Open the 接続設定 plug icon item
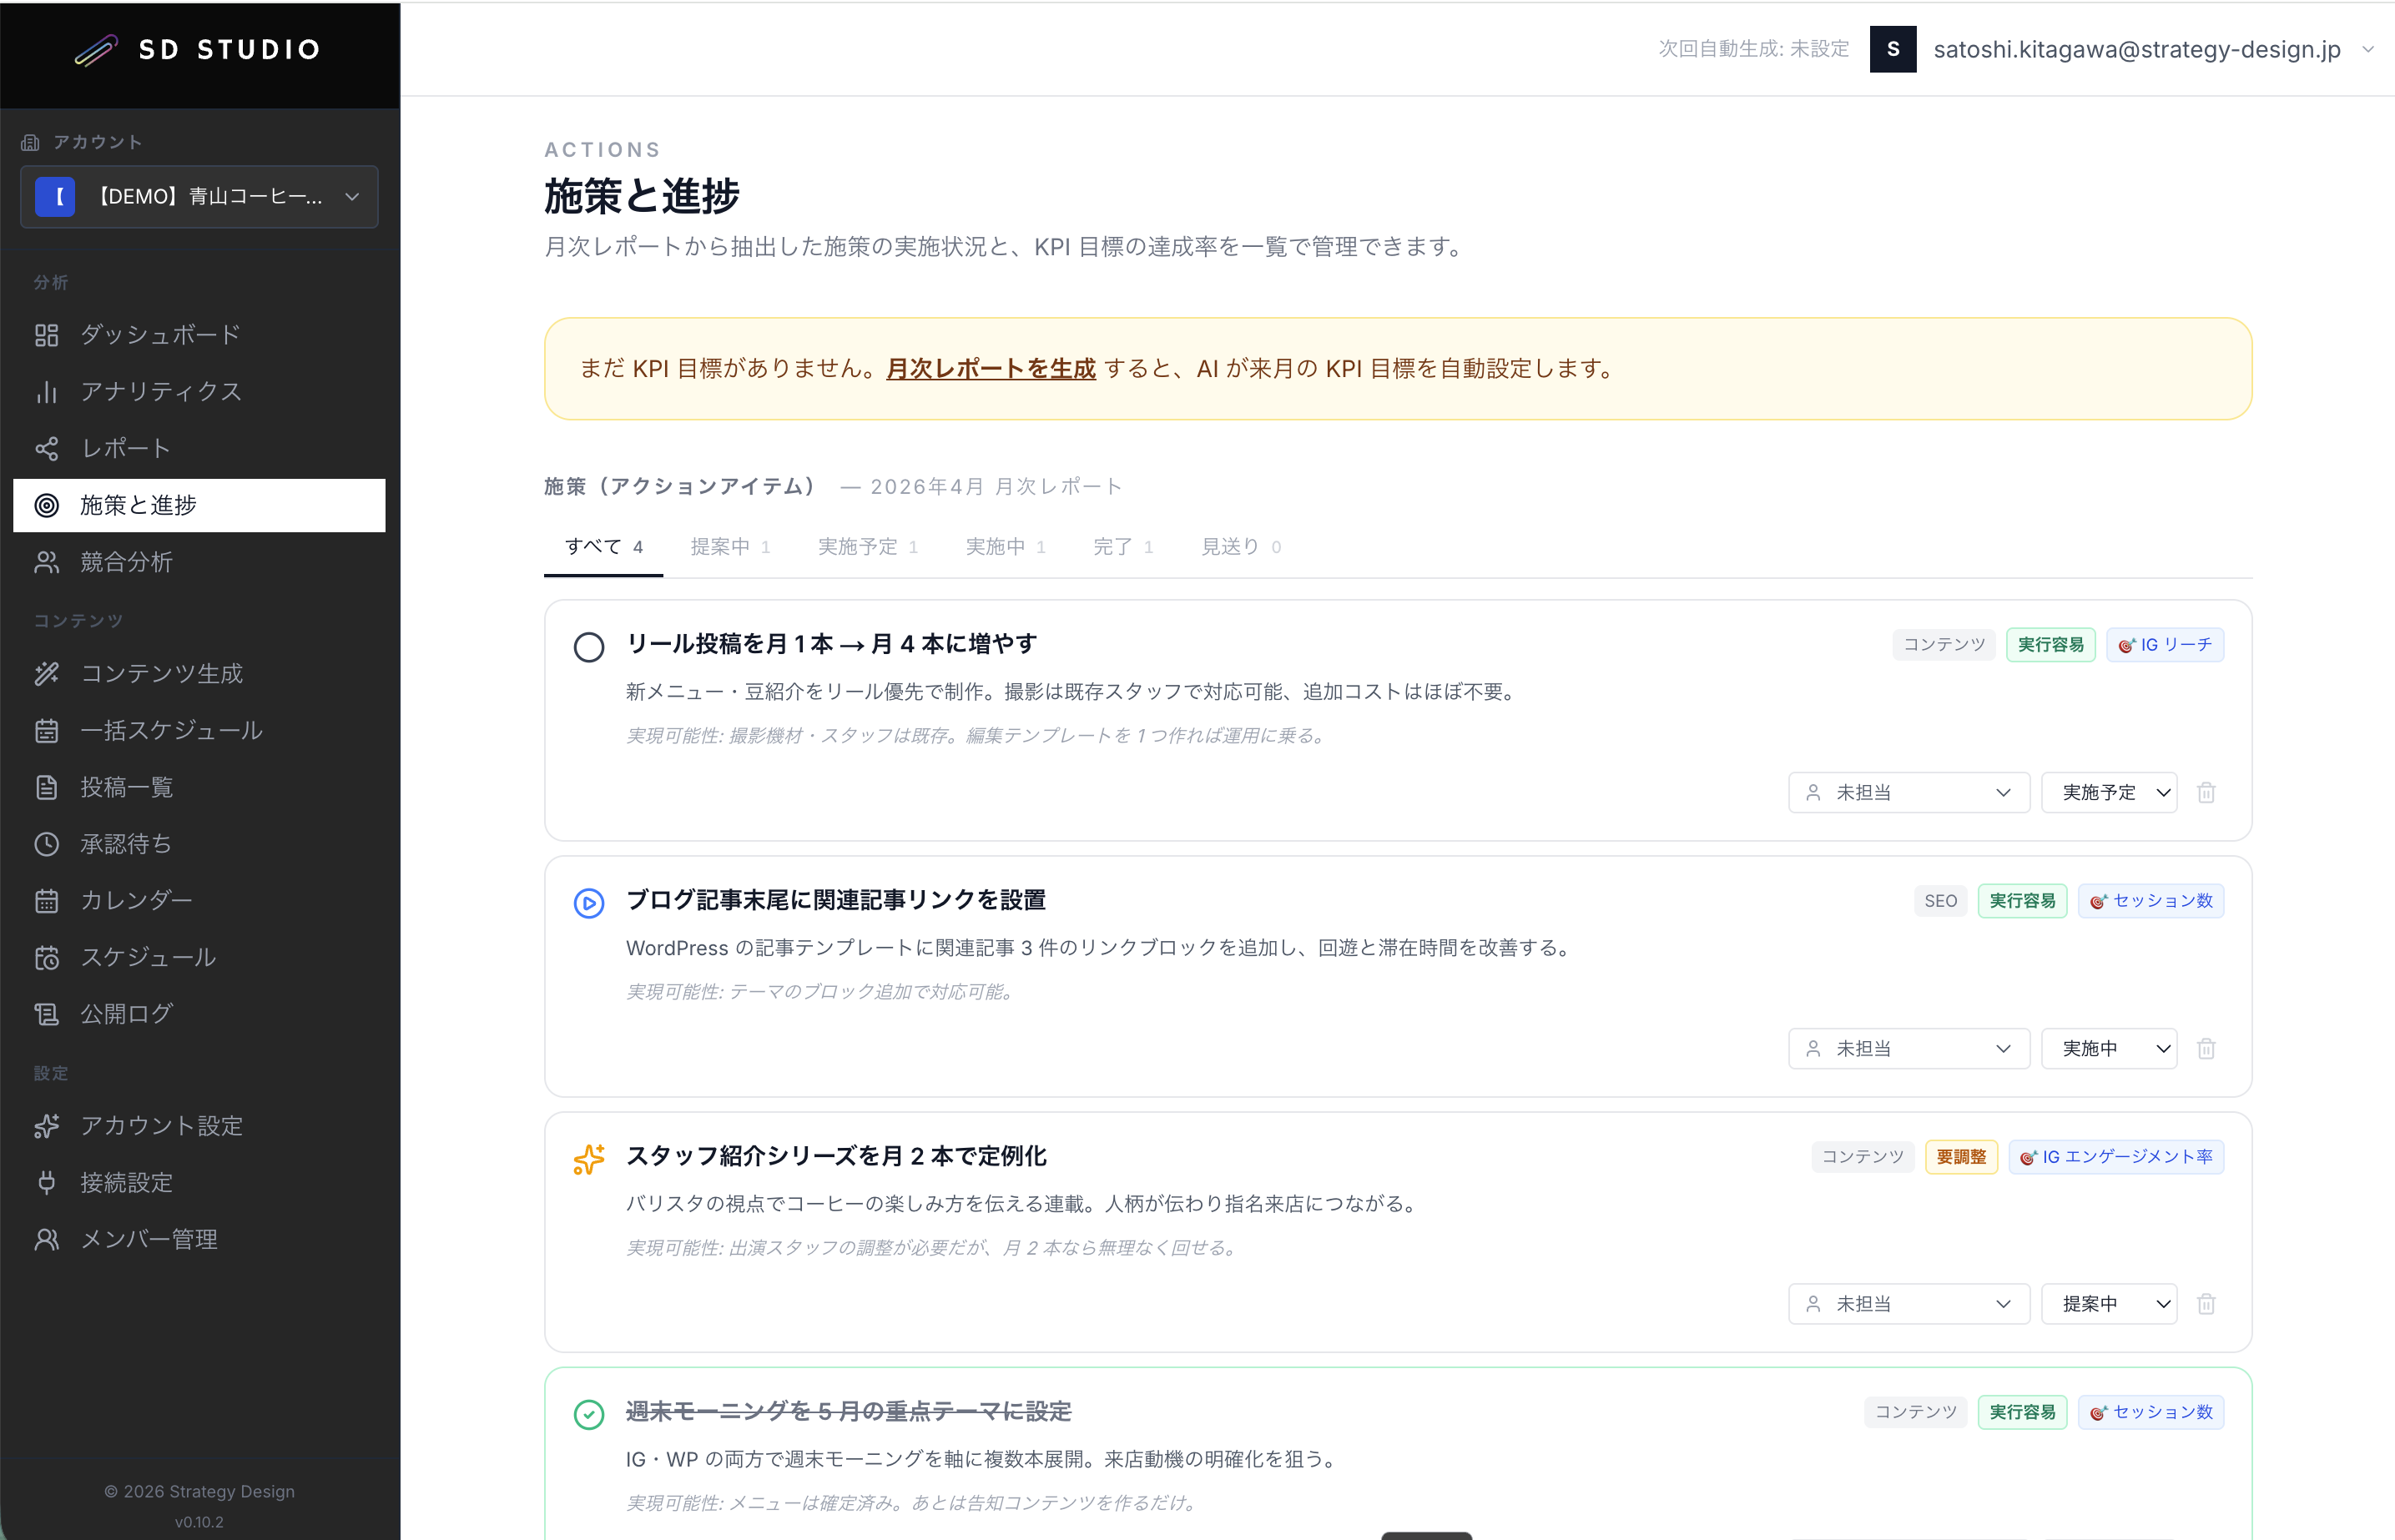This screenshot has width=2395, height=1540. [199, 1184]
